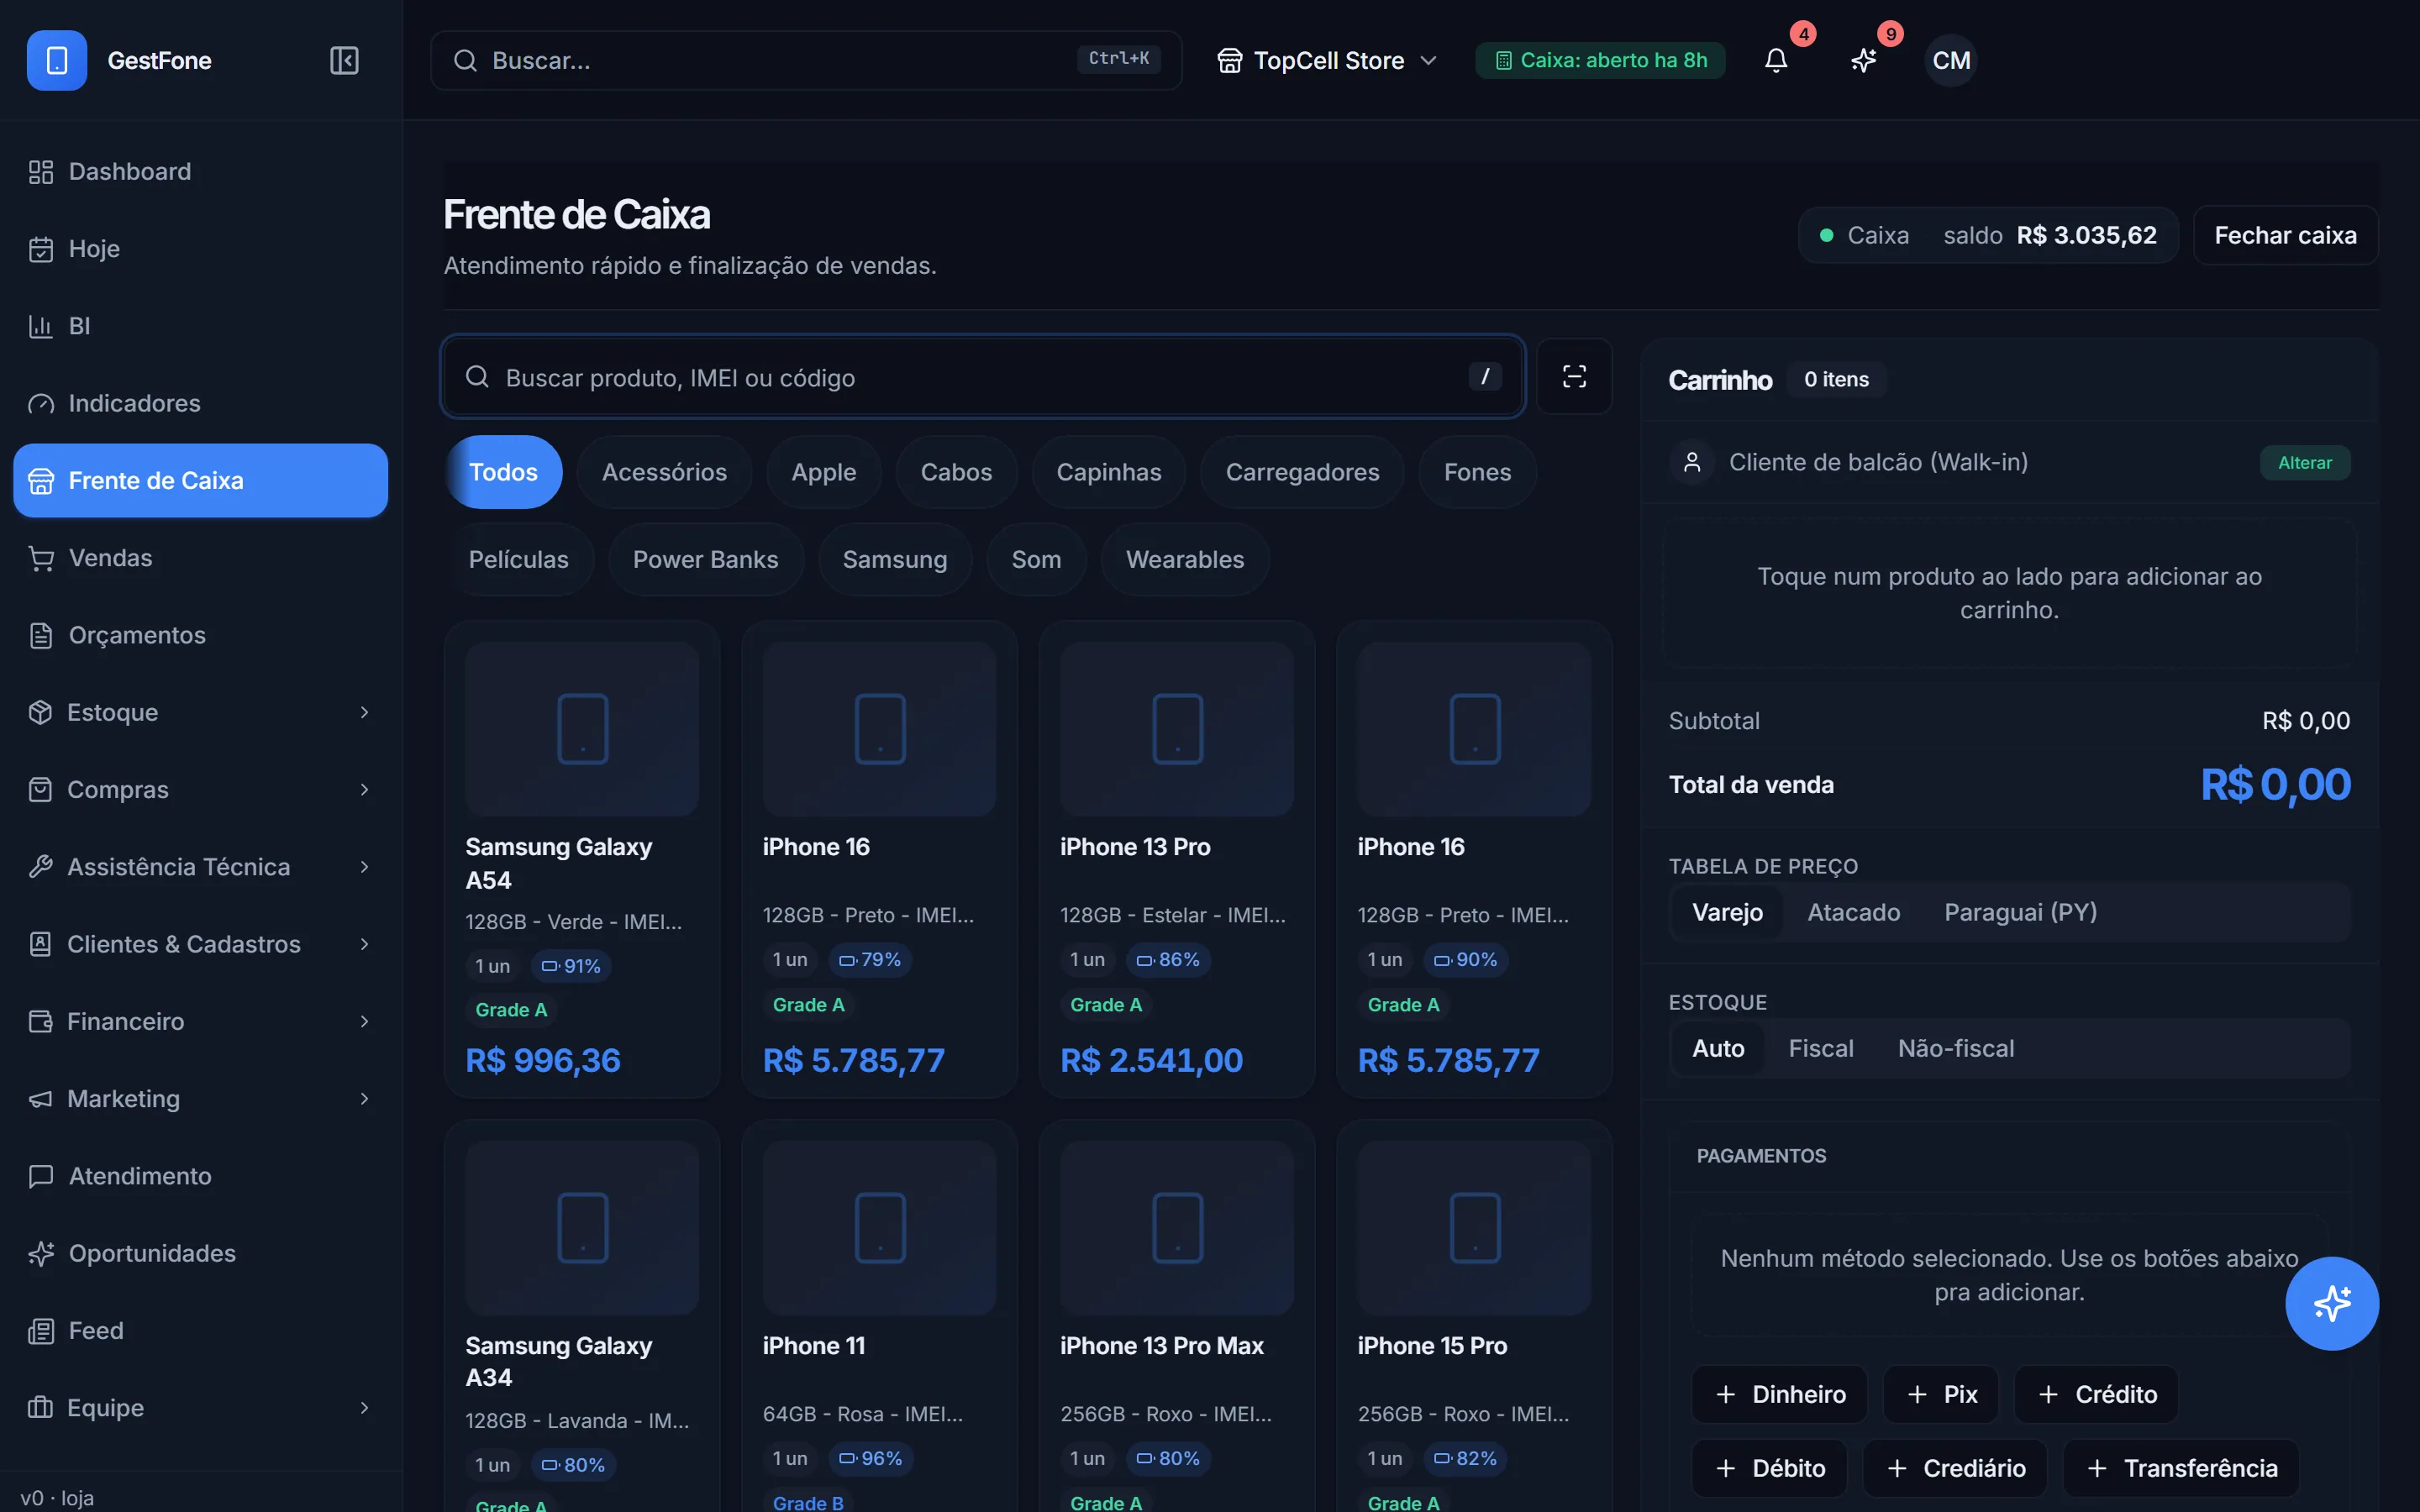Image resolution: width=2420 pixels, height=1512 pixels.
Task: Click the Clientes & Cadastros contact icon
Action: (40, 944)
